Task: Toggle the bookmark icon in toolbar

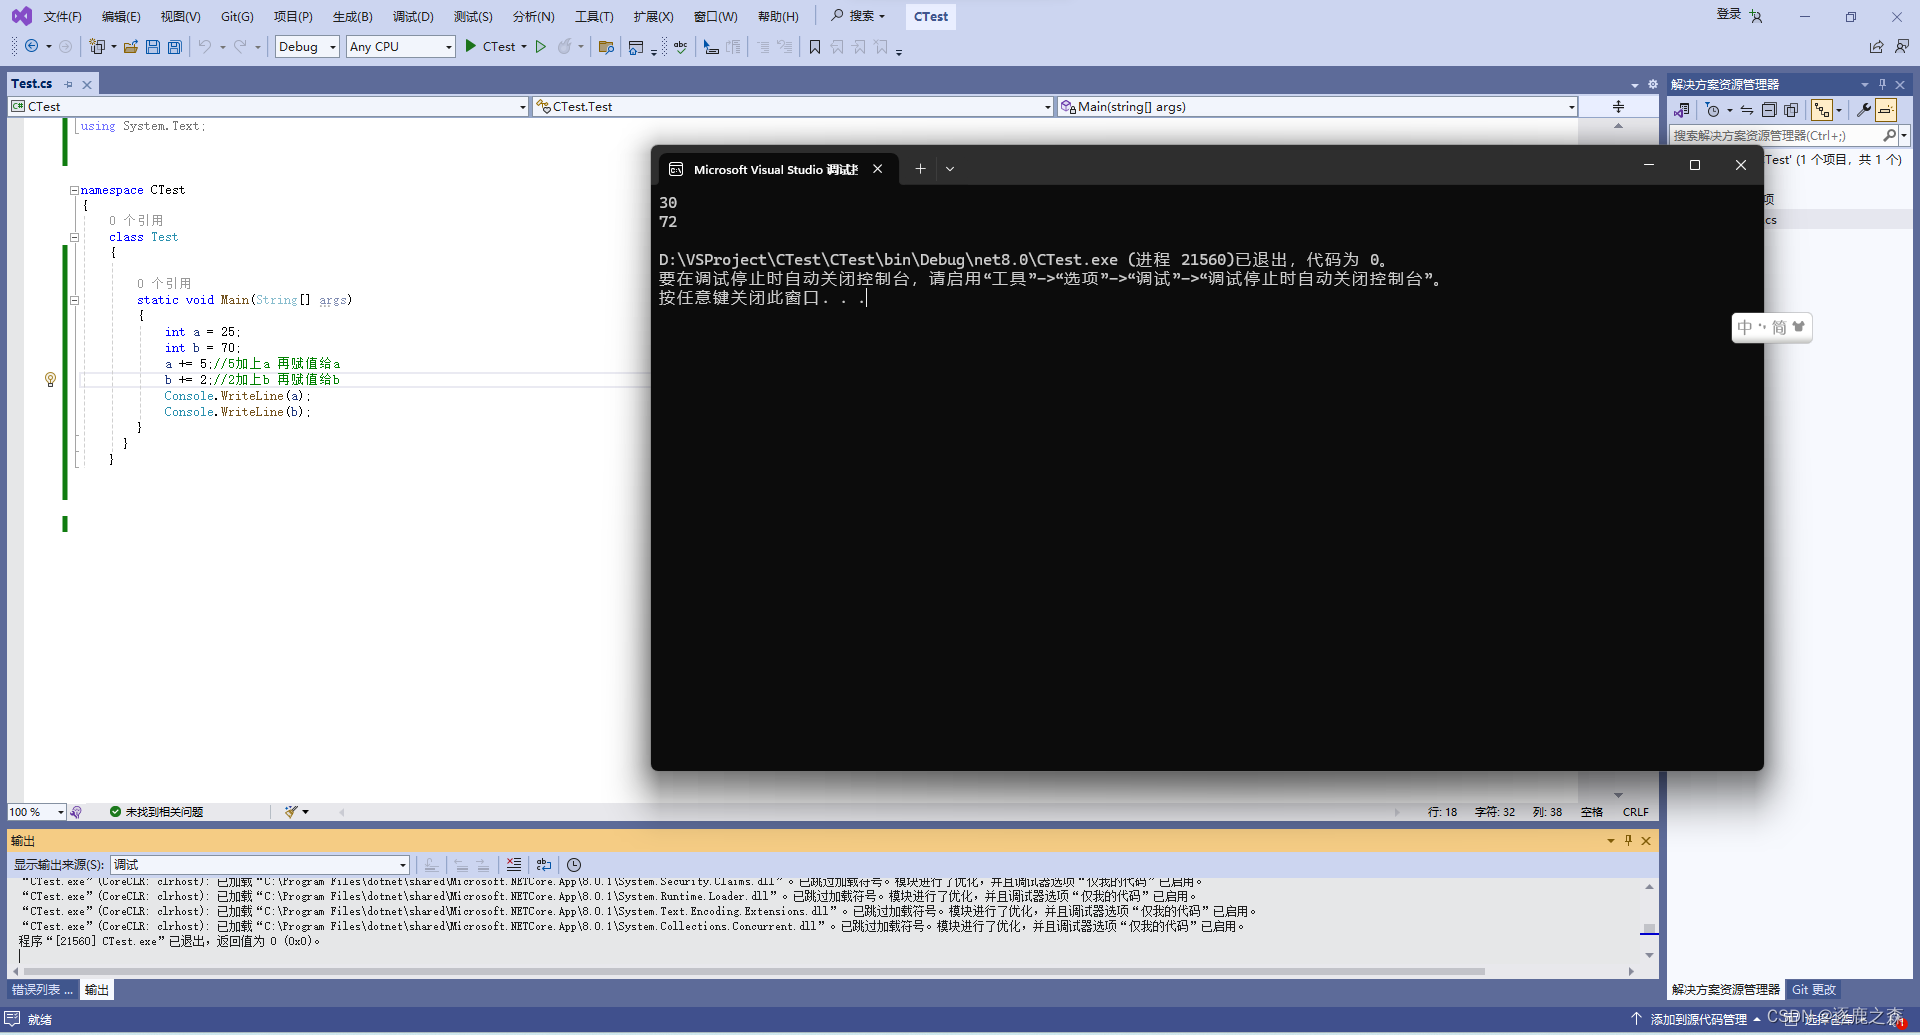Action: click(x=815, y=46)
